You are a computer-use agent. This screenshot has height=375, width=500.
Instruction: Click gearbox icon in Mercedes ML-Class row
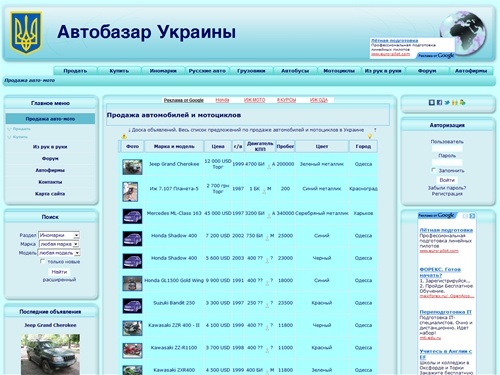269,216
